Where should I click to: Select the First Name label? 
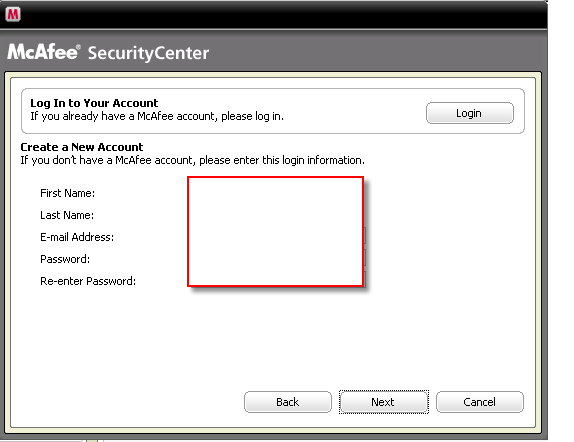coord(67,193)
